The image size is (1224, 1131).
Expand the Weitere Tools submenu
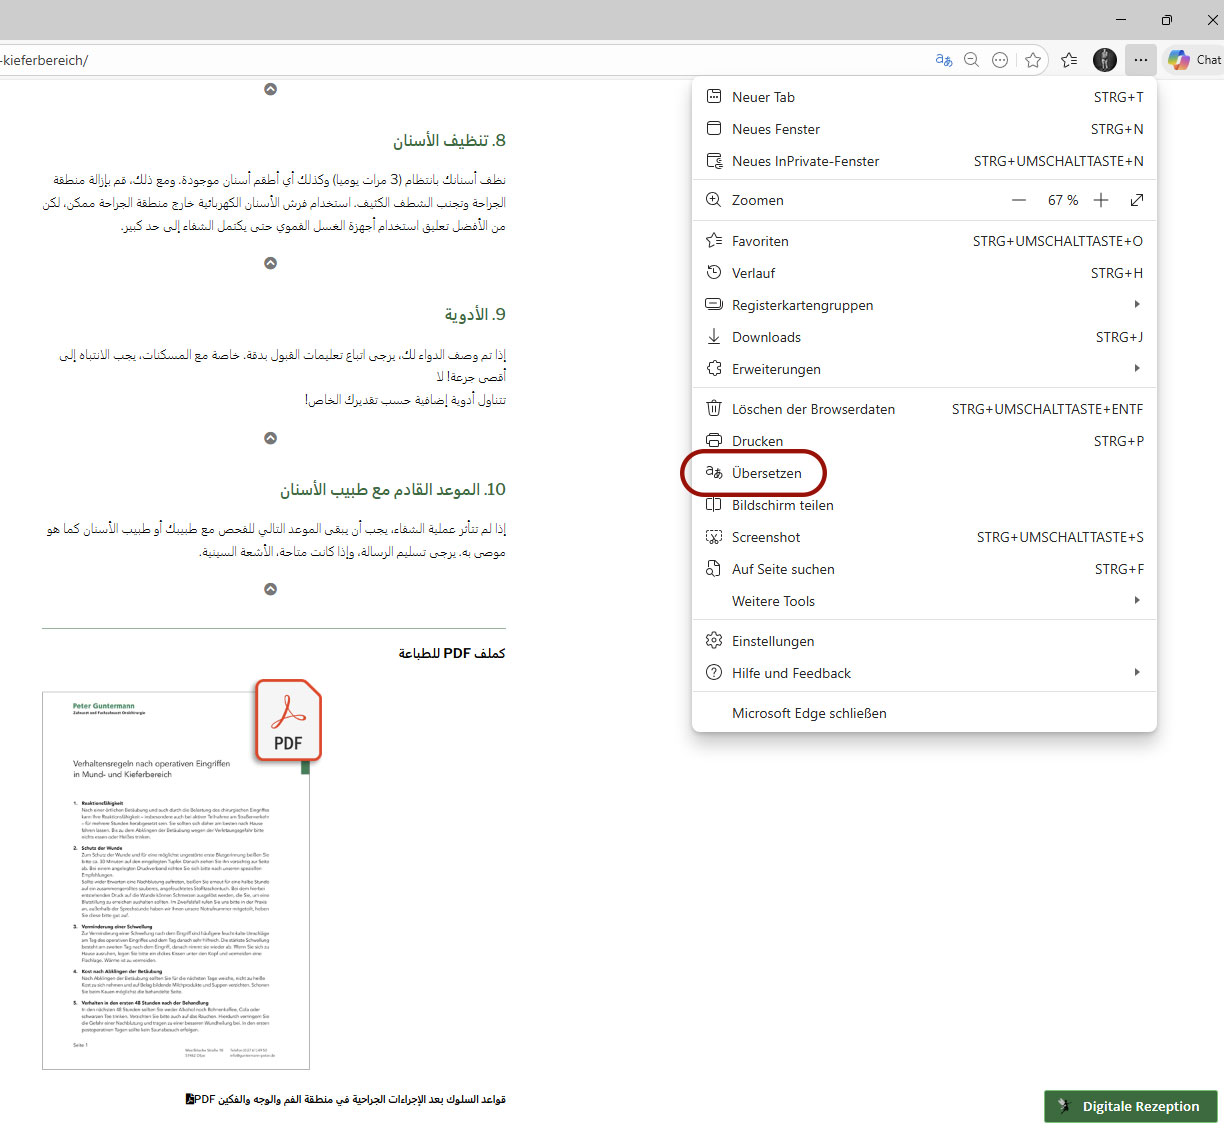pyautogui.click(x=1136, y=600)
